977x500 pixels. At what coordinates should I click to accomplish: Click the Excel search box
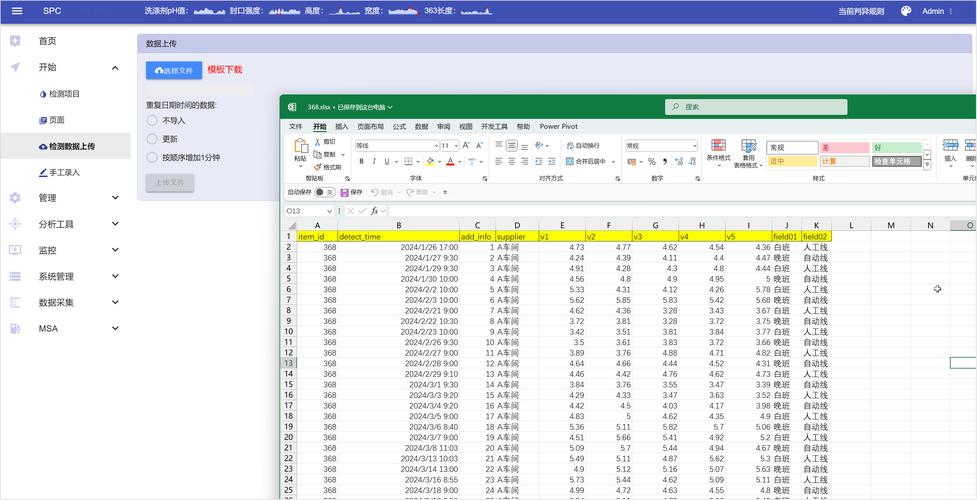point(756,107)
